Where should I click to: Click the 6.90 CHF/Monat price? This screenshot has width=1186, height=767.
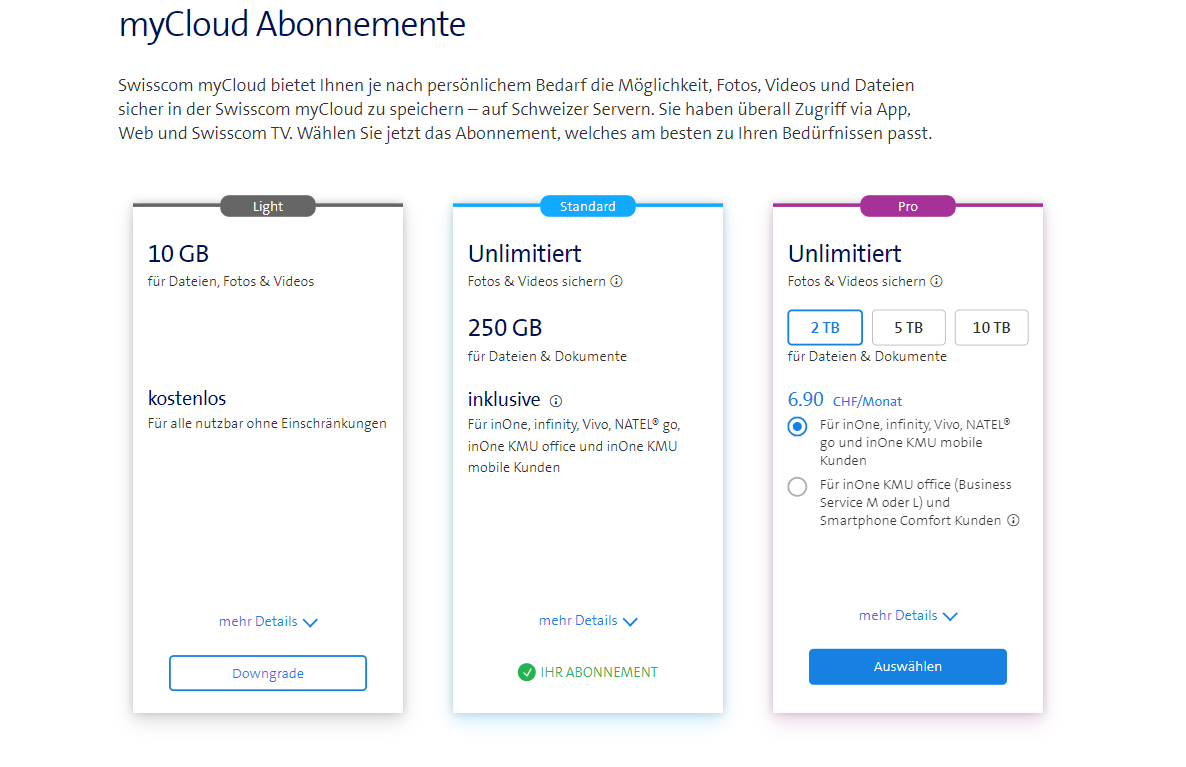click(x=845, y=400)
